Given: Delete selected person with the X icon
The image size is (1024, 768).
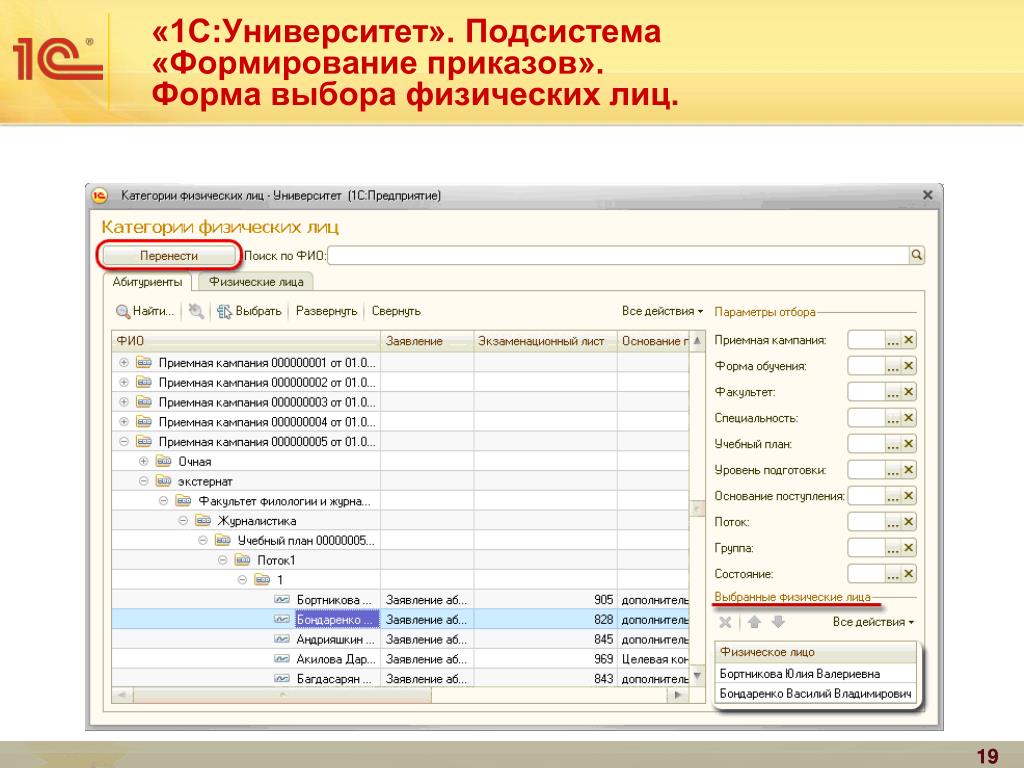Looking at the screenshot, I should click(725, 622).
